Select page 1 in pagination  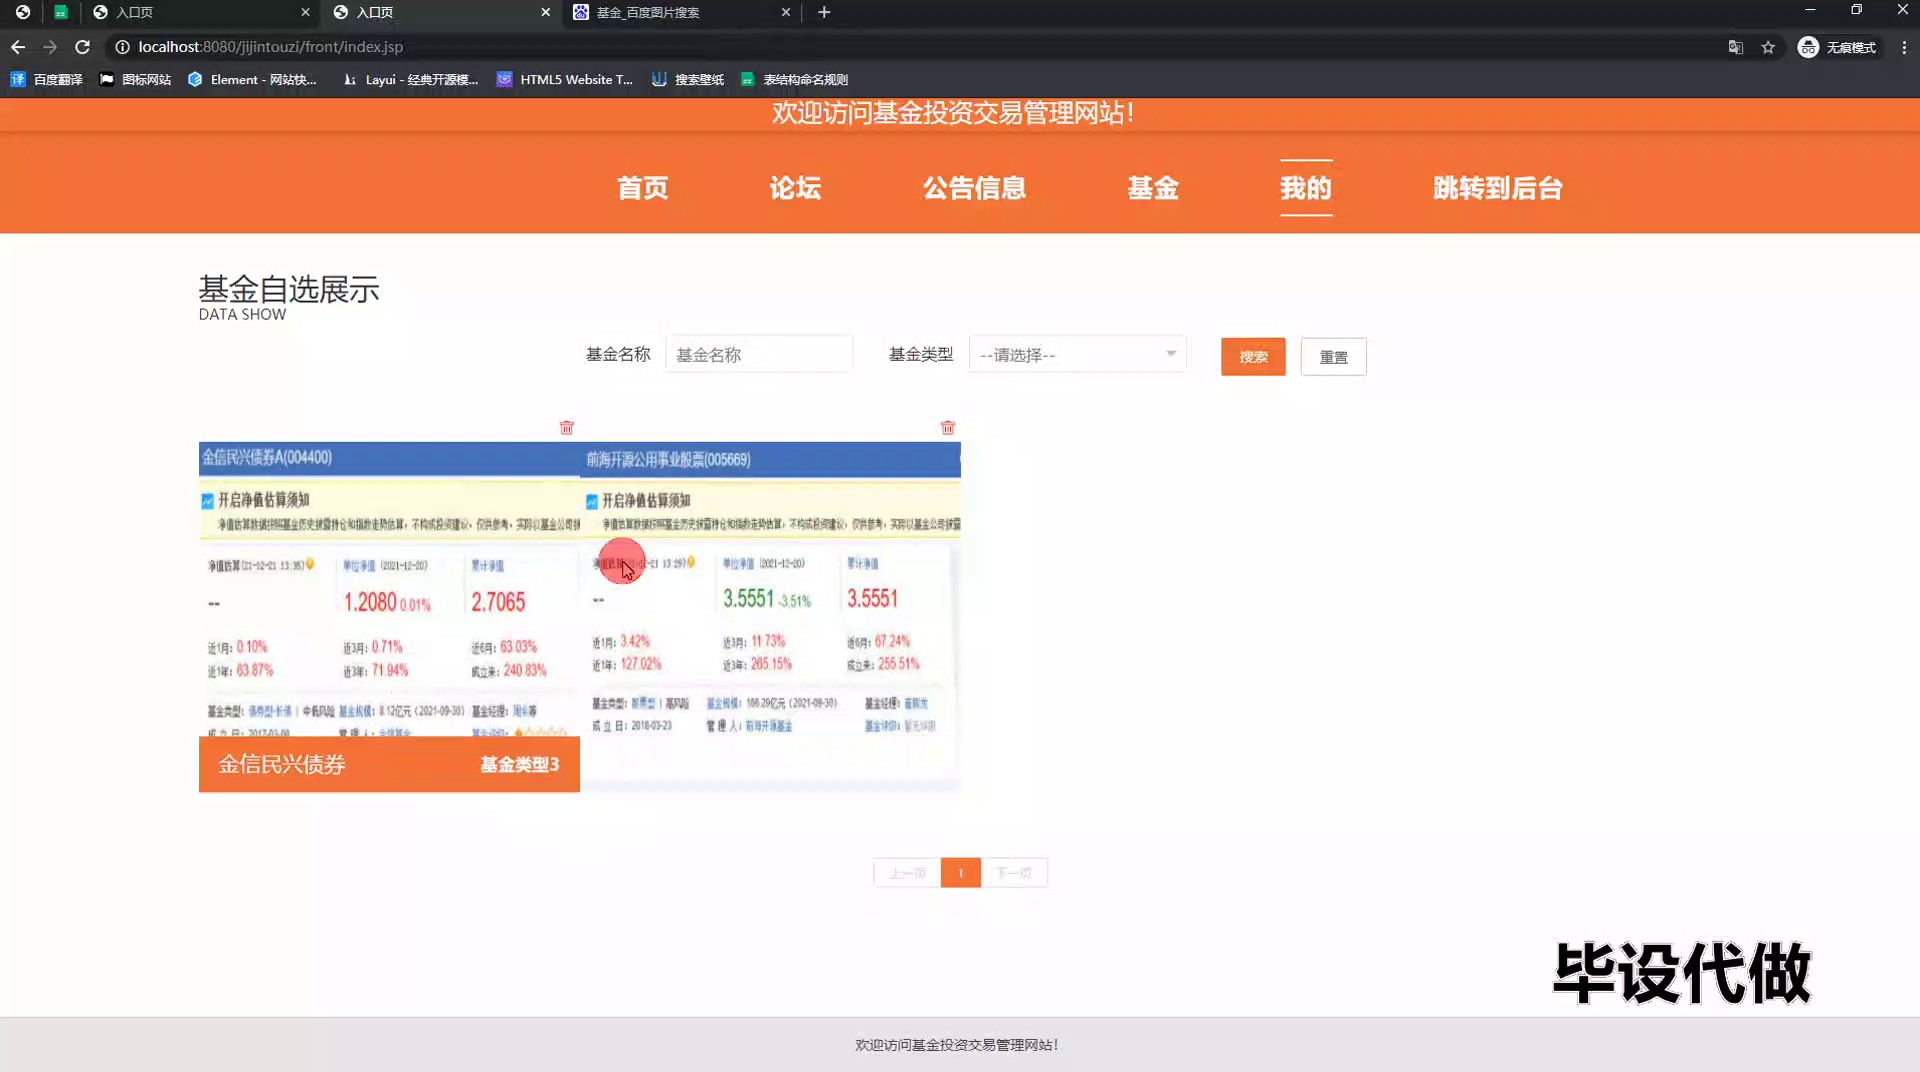point(960,873)
